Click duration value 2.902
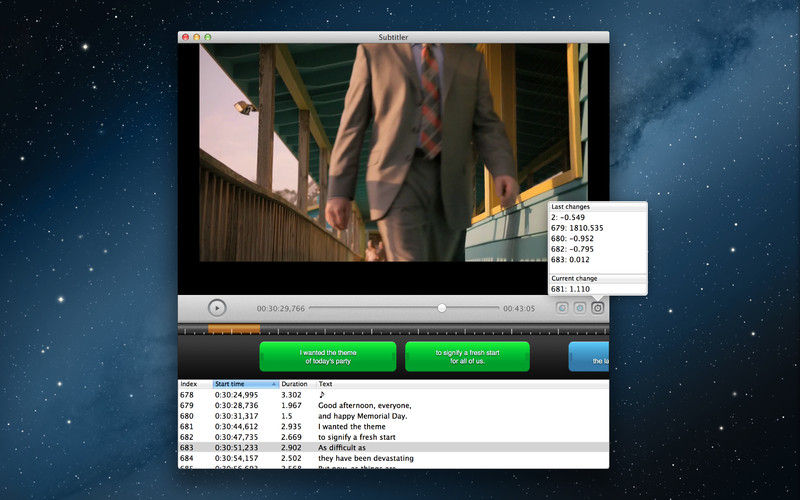The width and height of the screenshot is (800, 500). pyautogui.click(x=291, y=447)
